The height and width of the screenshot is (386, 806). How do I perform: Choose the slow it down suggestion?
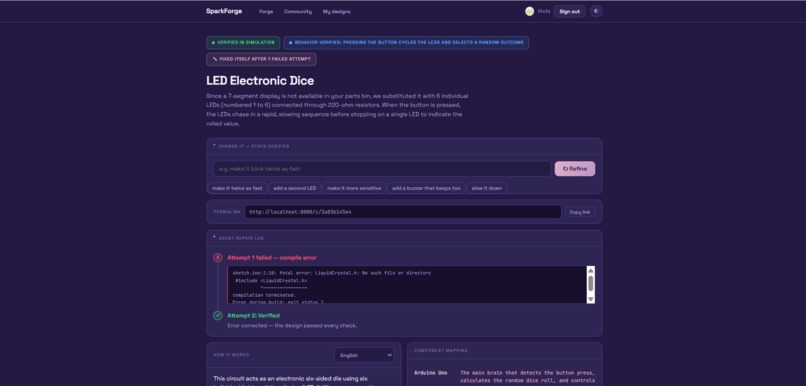click(x=486, y=188)
